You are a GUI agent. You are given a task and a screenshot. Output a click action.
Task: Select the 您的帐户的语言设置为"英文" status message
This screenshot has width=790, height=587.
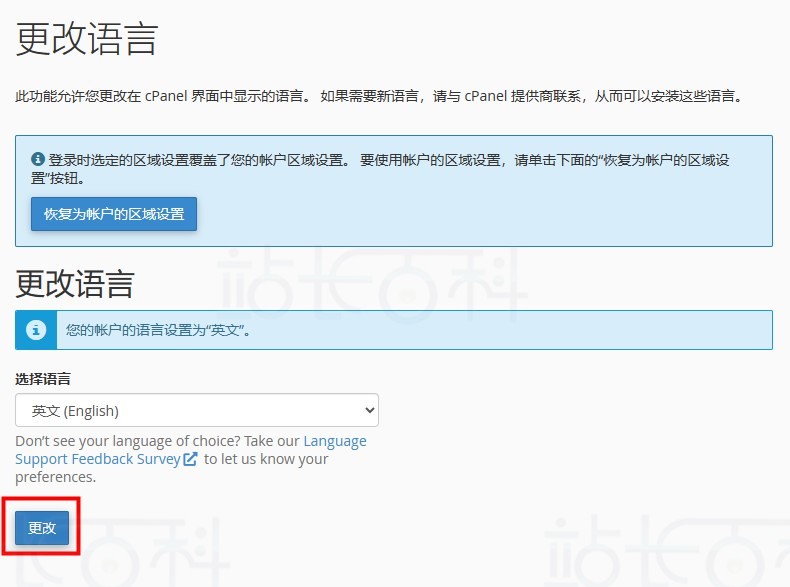click(x=158, y=330)
